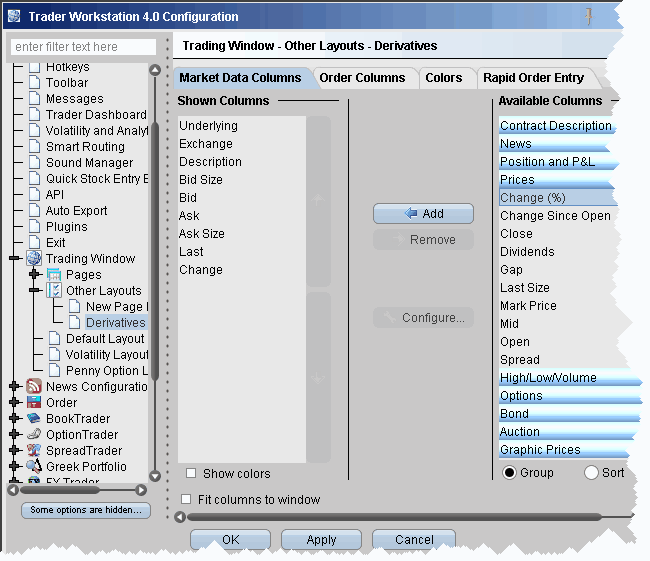Image resolution: width=650 pixels, height=561 pixels.
Task: Click the filter text input field
Action: (84, 47)
